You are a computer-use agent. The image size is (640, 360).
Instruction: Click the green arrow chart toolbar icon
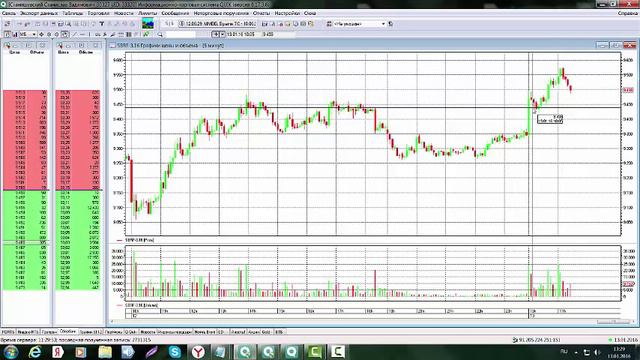tap(146, 35)
